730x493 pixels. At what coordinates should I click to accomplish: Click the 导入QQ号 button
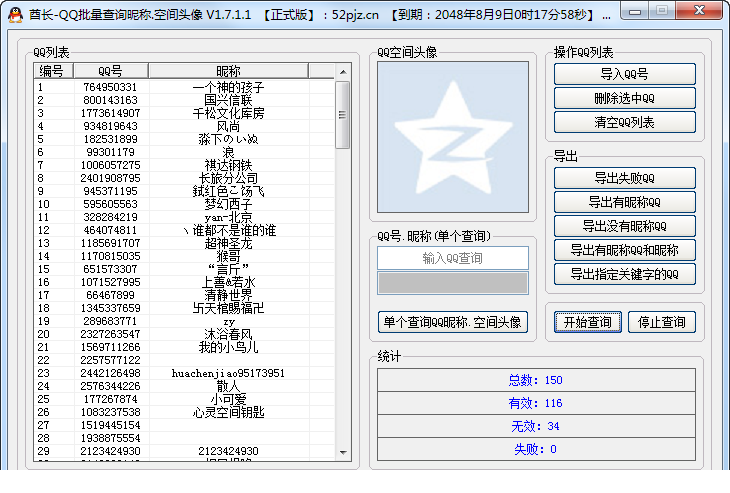624,74
